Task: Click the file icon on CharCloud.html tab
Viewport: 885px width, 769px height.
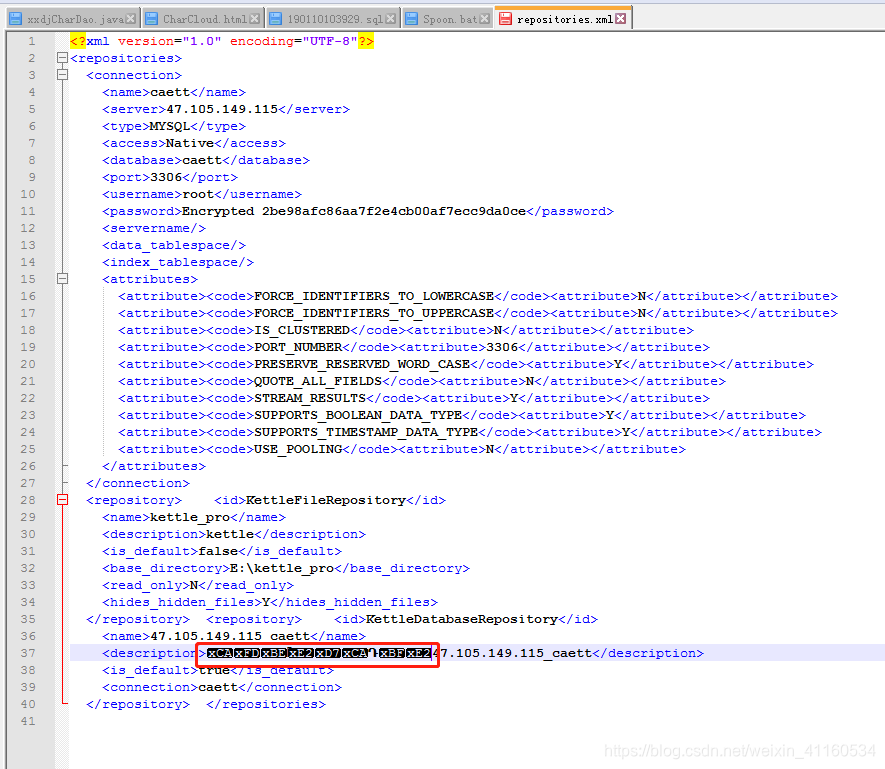Action: [151, 19]
